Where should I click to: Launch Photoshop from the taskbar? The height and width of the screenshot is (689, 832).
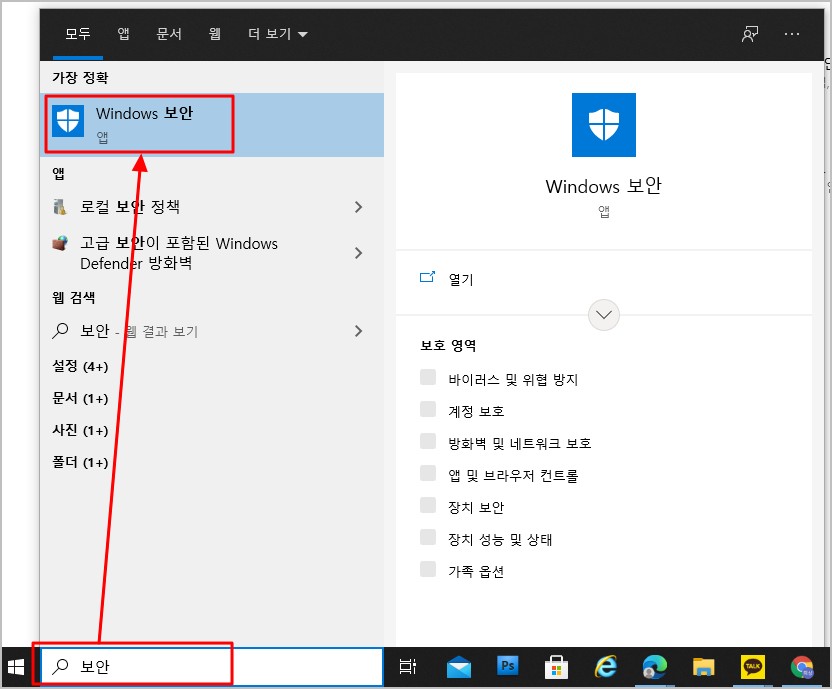point(507,666)
